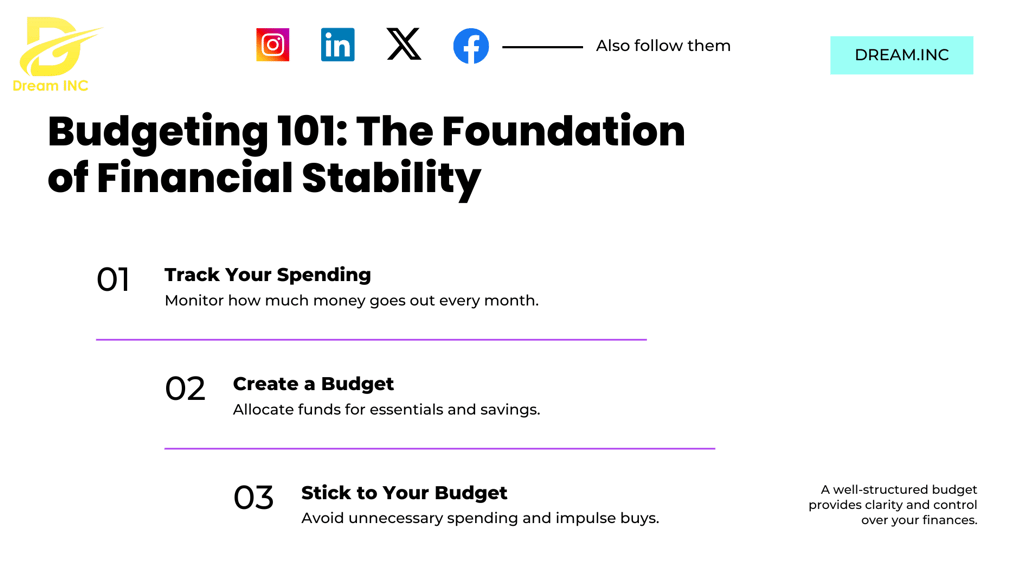Image resolution: width=1024 pixels, height=586 pixels.
Task: Select the purple divider under step 01
Action: coord(371,340)
